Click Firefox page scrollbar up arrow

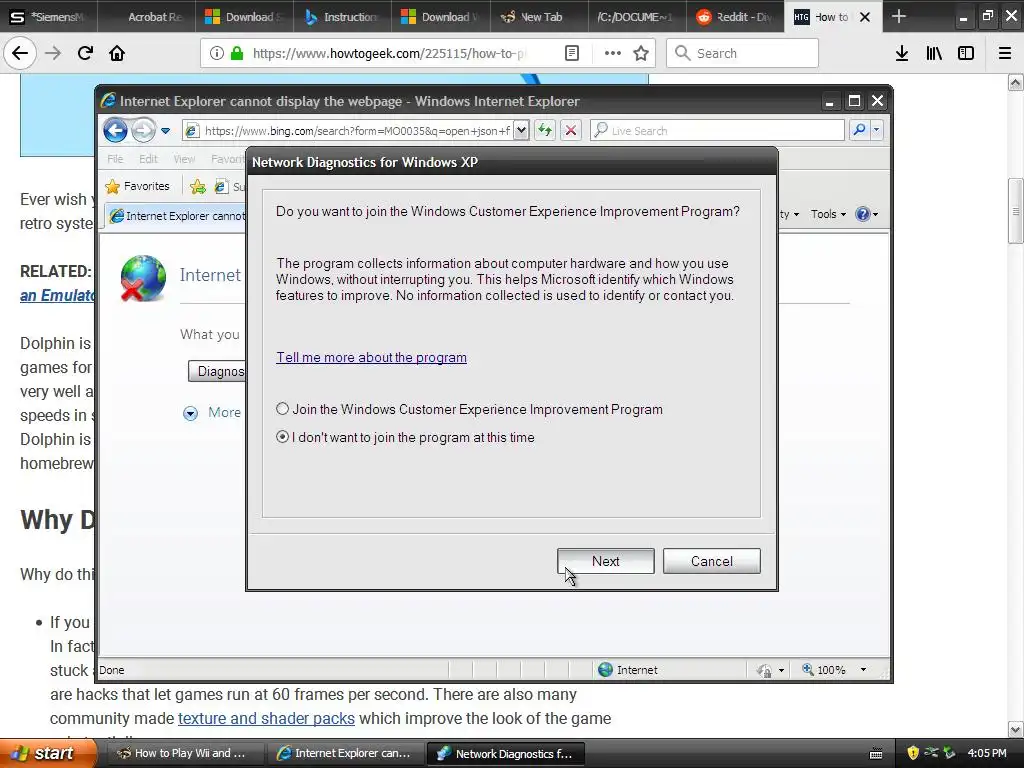[1015, 83]
